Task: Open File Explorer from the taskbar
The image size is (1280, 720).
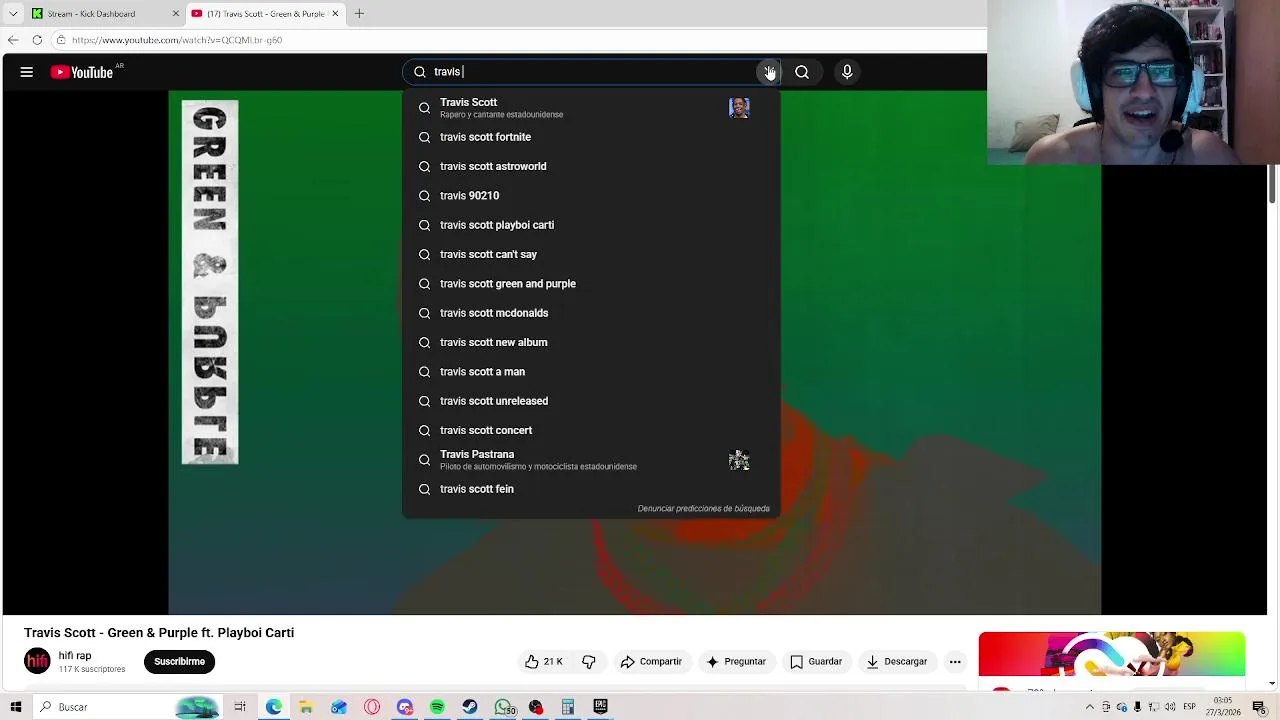Action: point(306,707)
